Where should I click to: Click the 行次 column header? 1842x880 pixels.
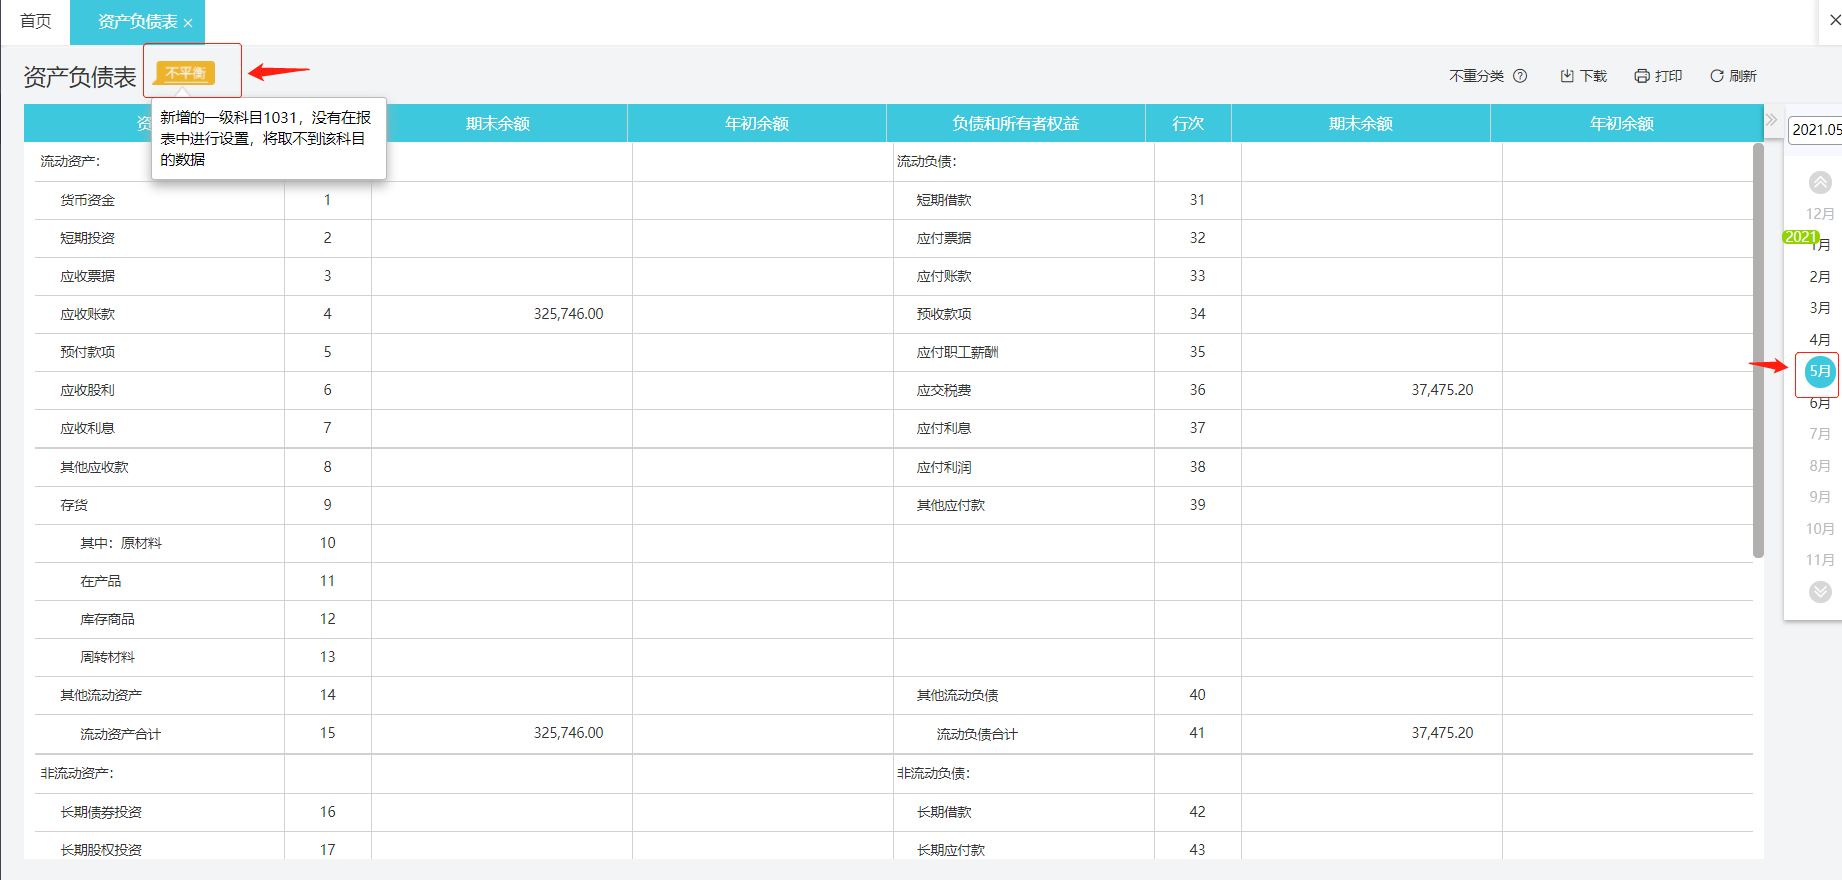[x=1188, y=123]
